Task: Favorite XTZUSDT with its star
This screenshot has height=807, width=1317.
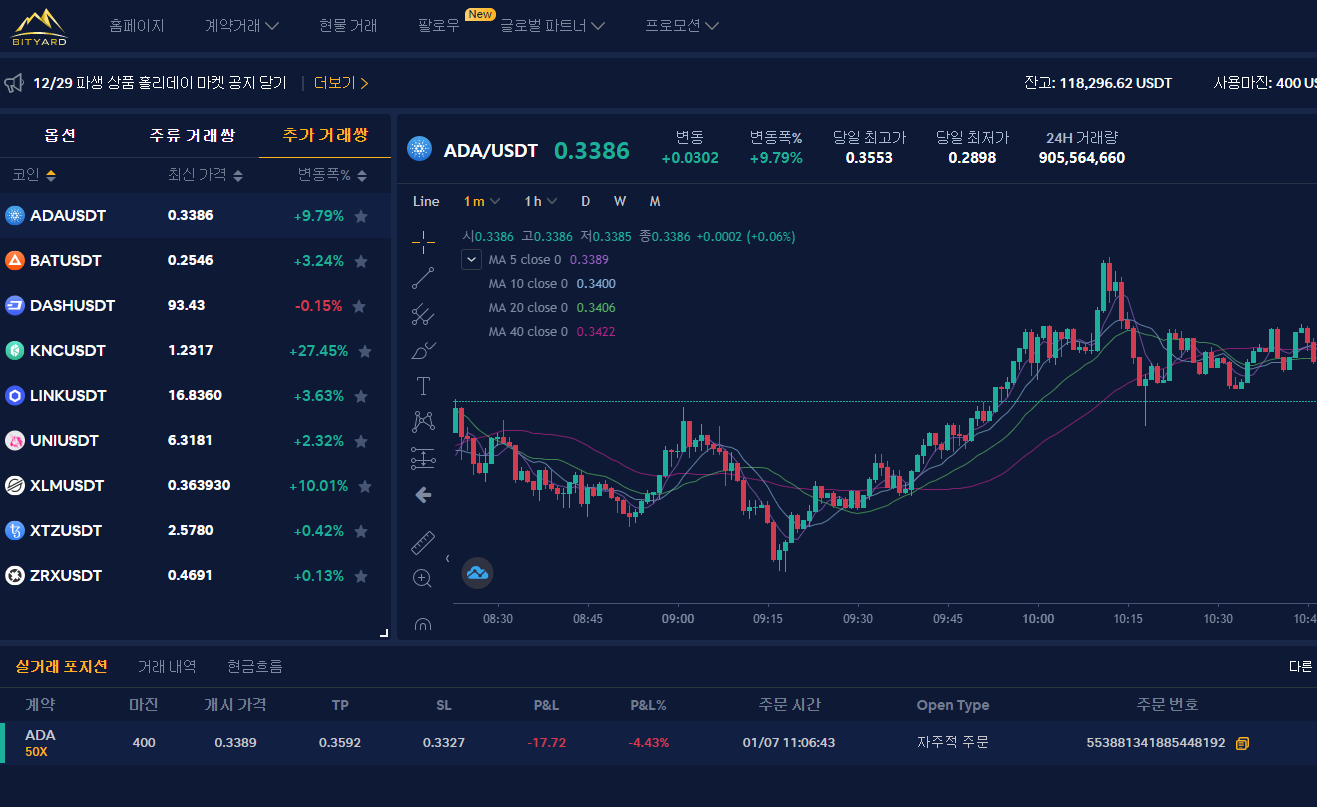Action: click(x=361, y=530)
